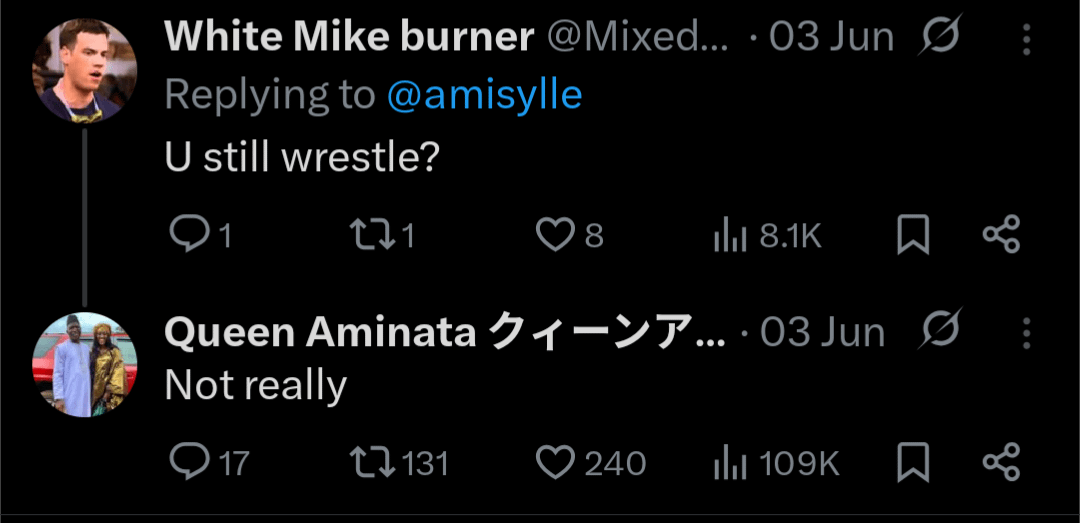The image size is (1080, 523).
Task: Reply to White Mike burner's tweet
Action: (187, 235)
